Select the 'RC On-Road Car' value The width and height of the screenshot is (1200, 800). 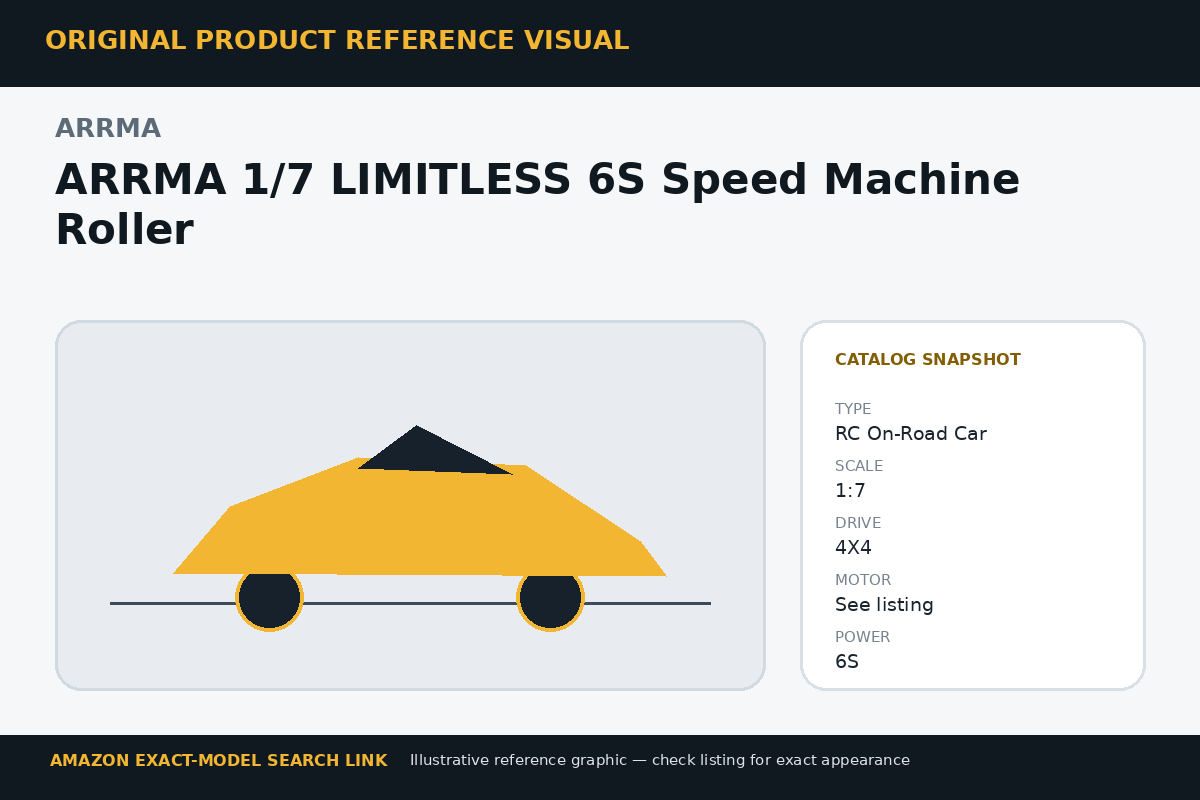click(911, 434)
